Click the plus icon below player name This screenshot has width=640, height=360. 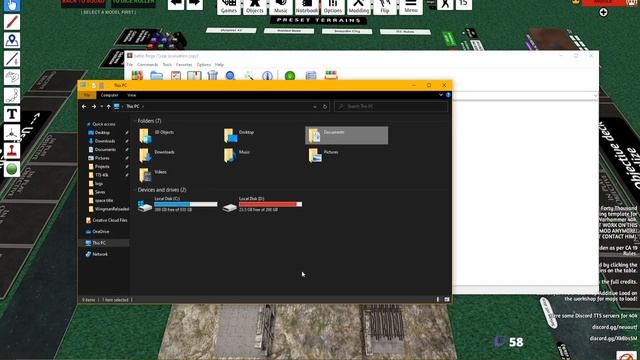point(603,13)
